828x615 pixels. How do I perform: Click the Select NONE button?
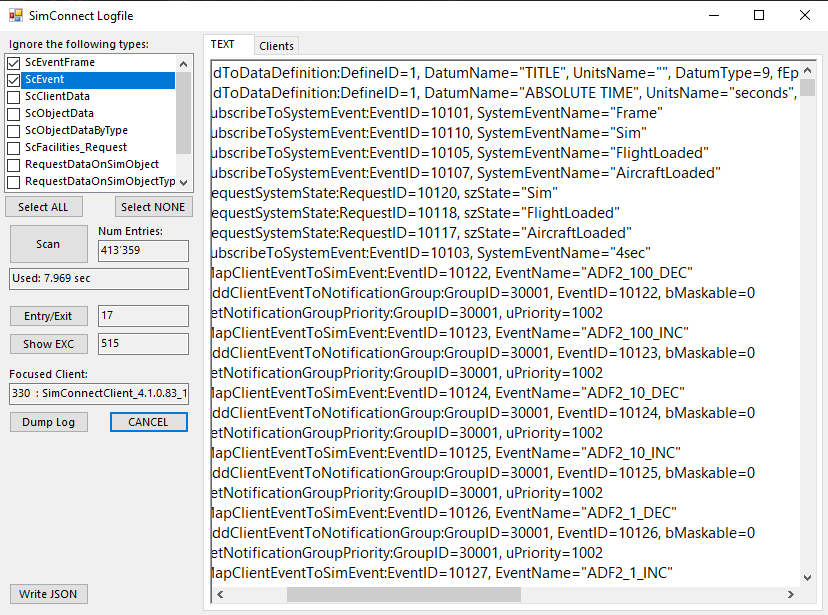(x=153, y=207)
